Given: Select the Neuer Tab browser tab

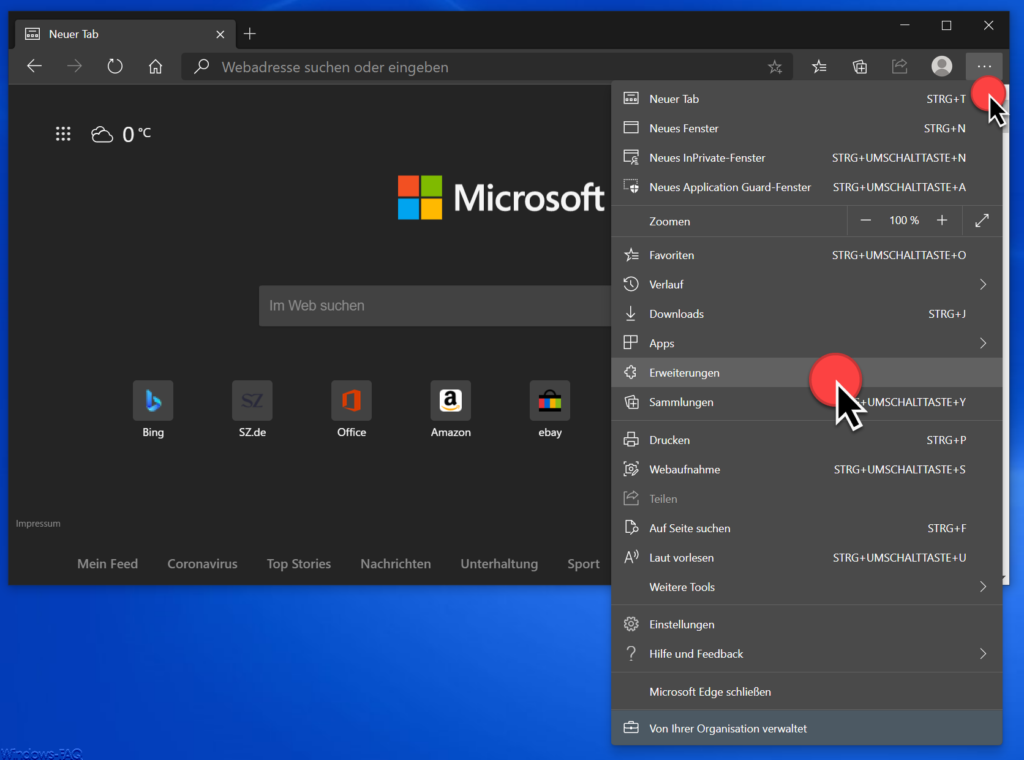Looking at the screenshot, I should (x=124, y=34).
